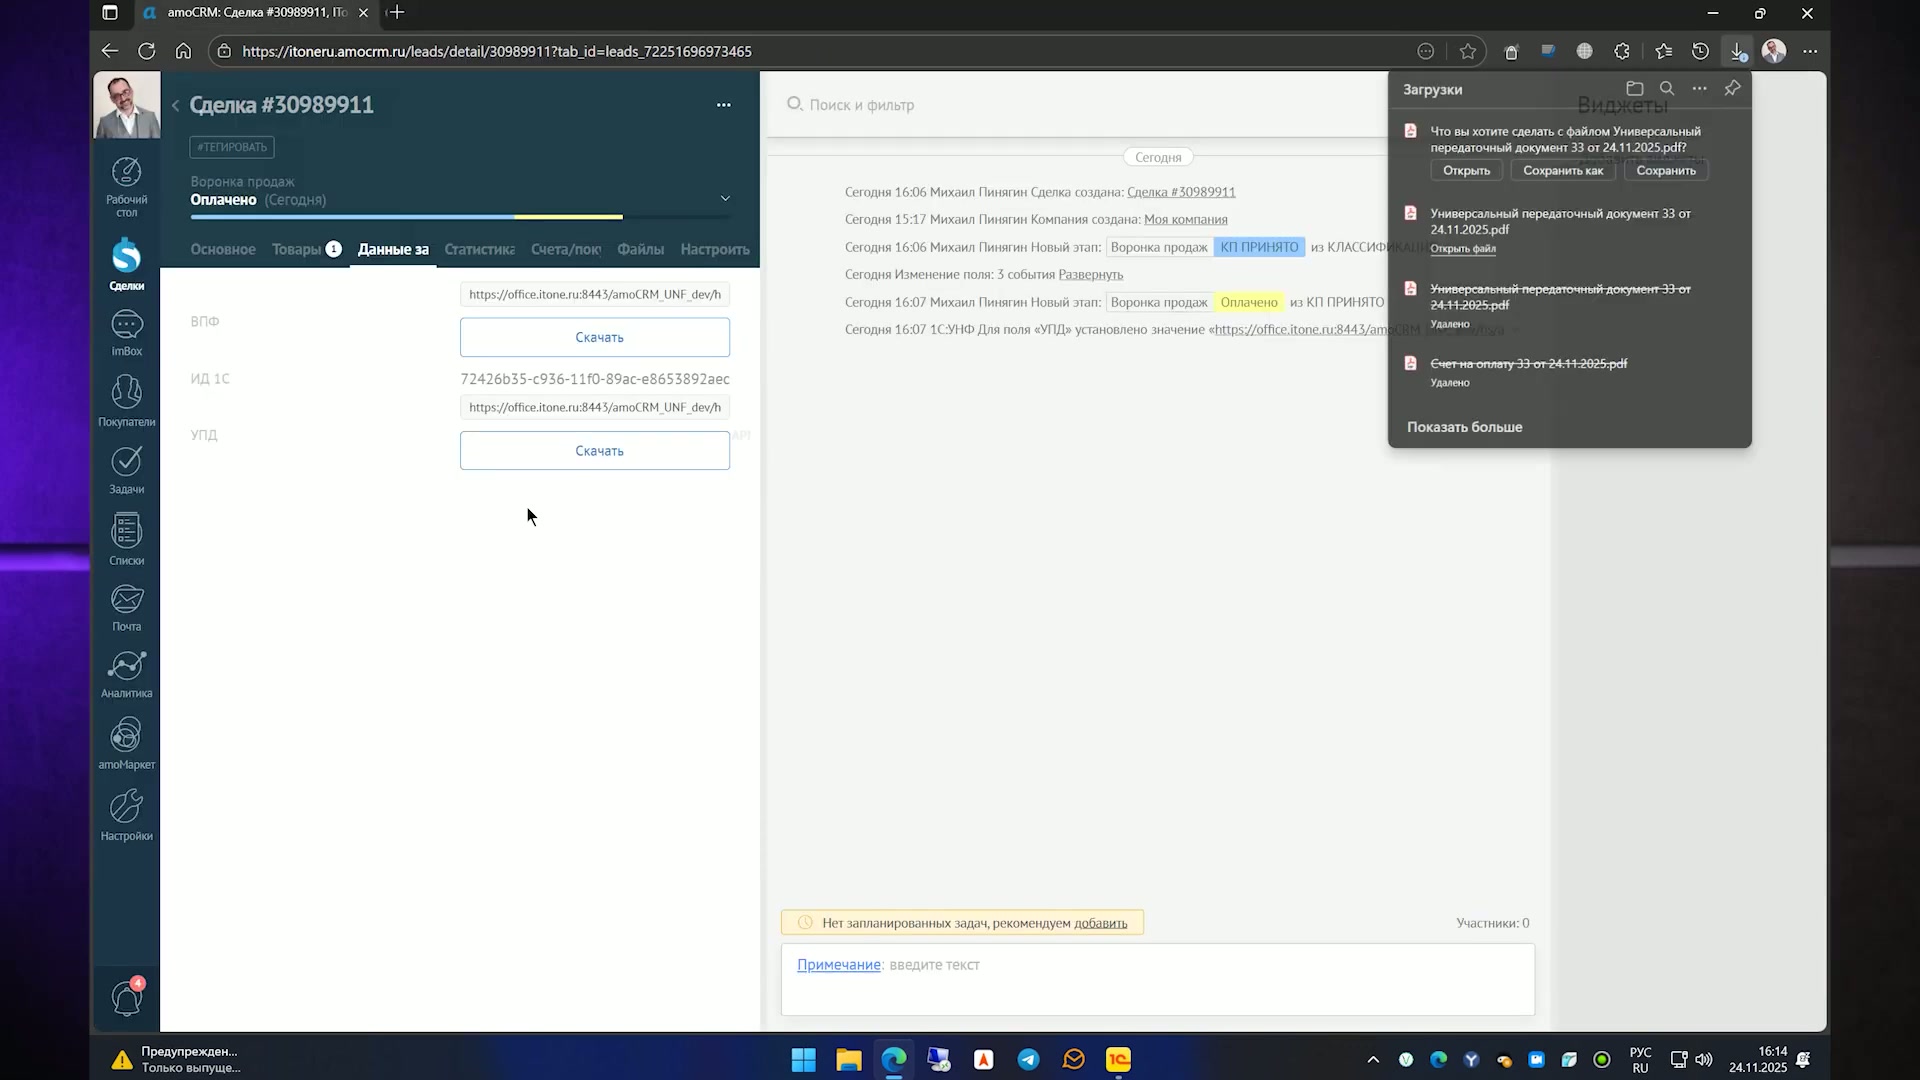This screenshot has width=1920, height=1080.
Task: Open the deal three-dots options menu
Action: 723,105
